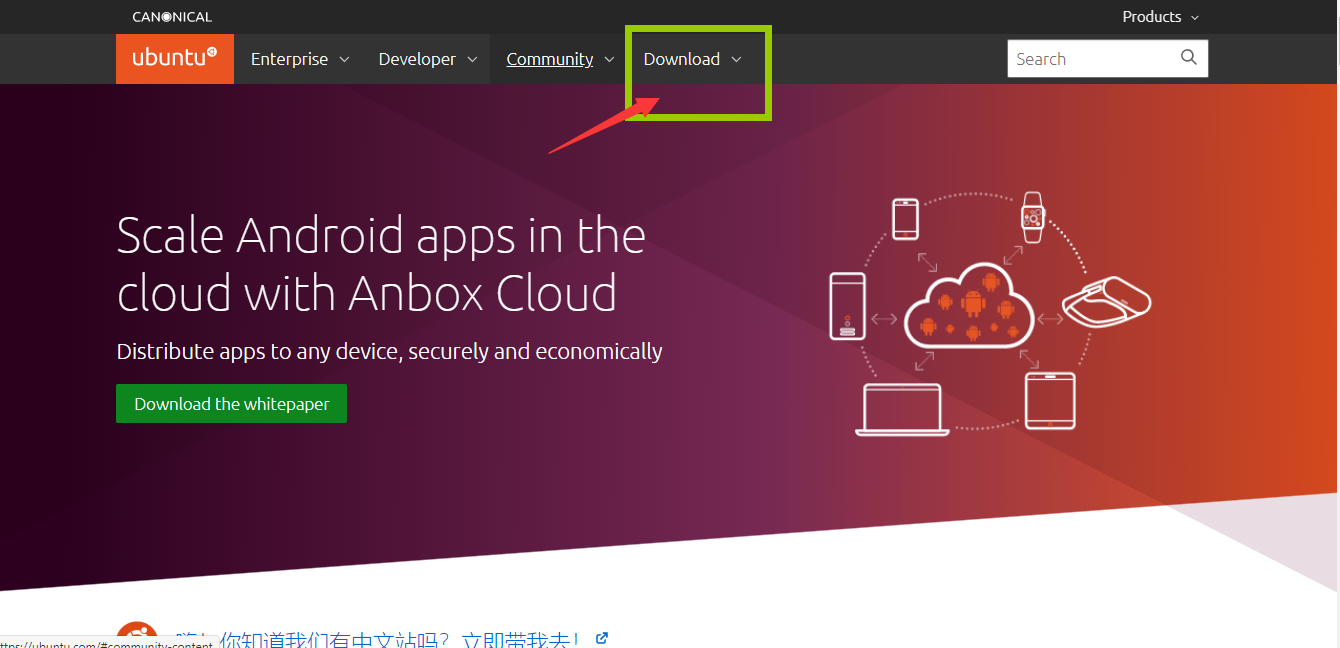Viewport: 1340px width, 648px height.
Task: Click the Canonical logo
Action: (x=170, y=16)
